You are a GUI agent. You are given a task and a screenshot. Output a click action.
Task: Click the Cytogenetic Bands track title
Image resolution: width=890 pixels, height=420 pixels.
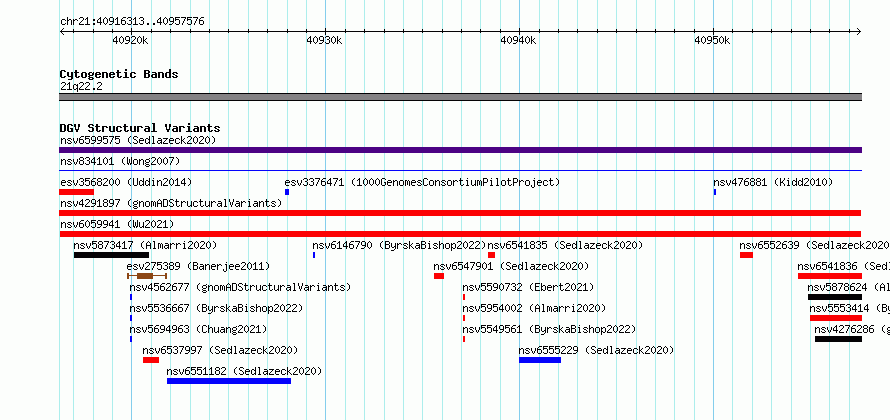click(x=119, y=74)
